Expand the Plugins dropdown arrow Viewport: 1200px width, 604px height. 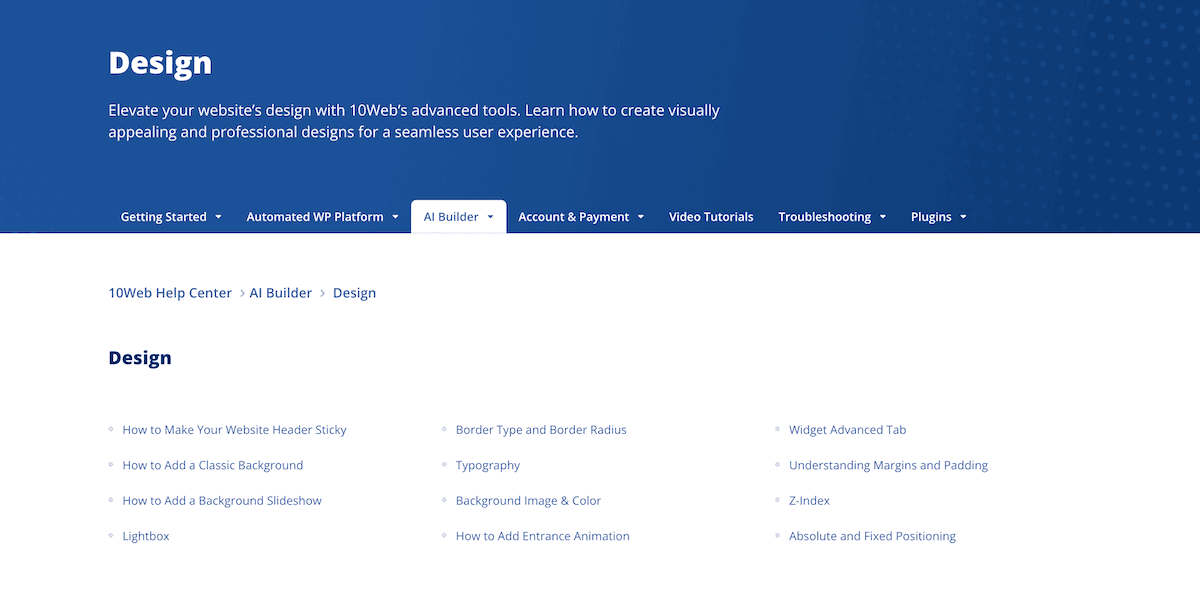(x=963, y=217)
